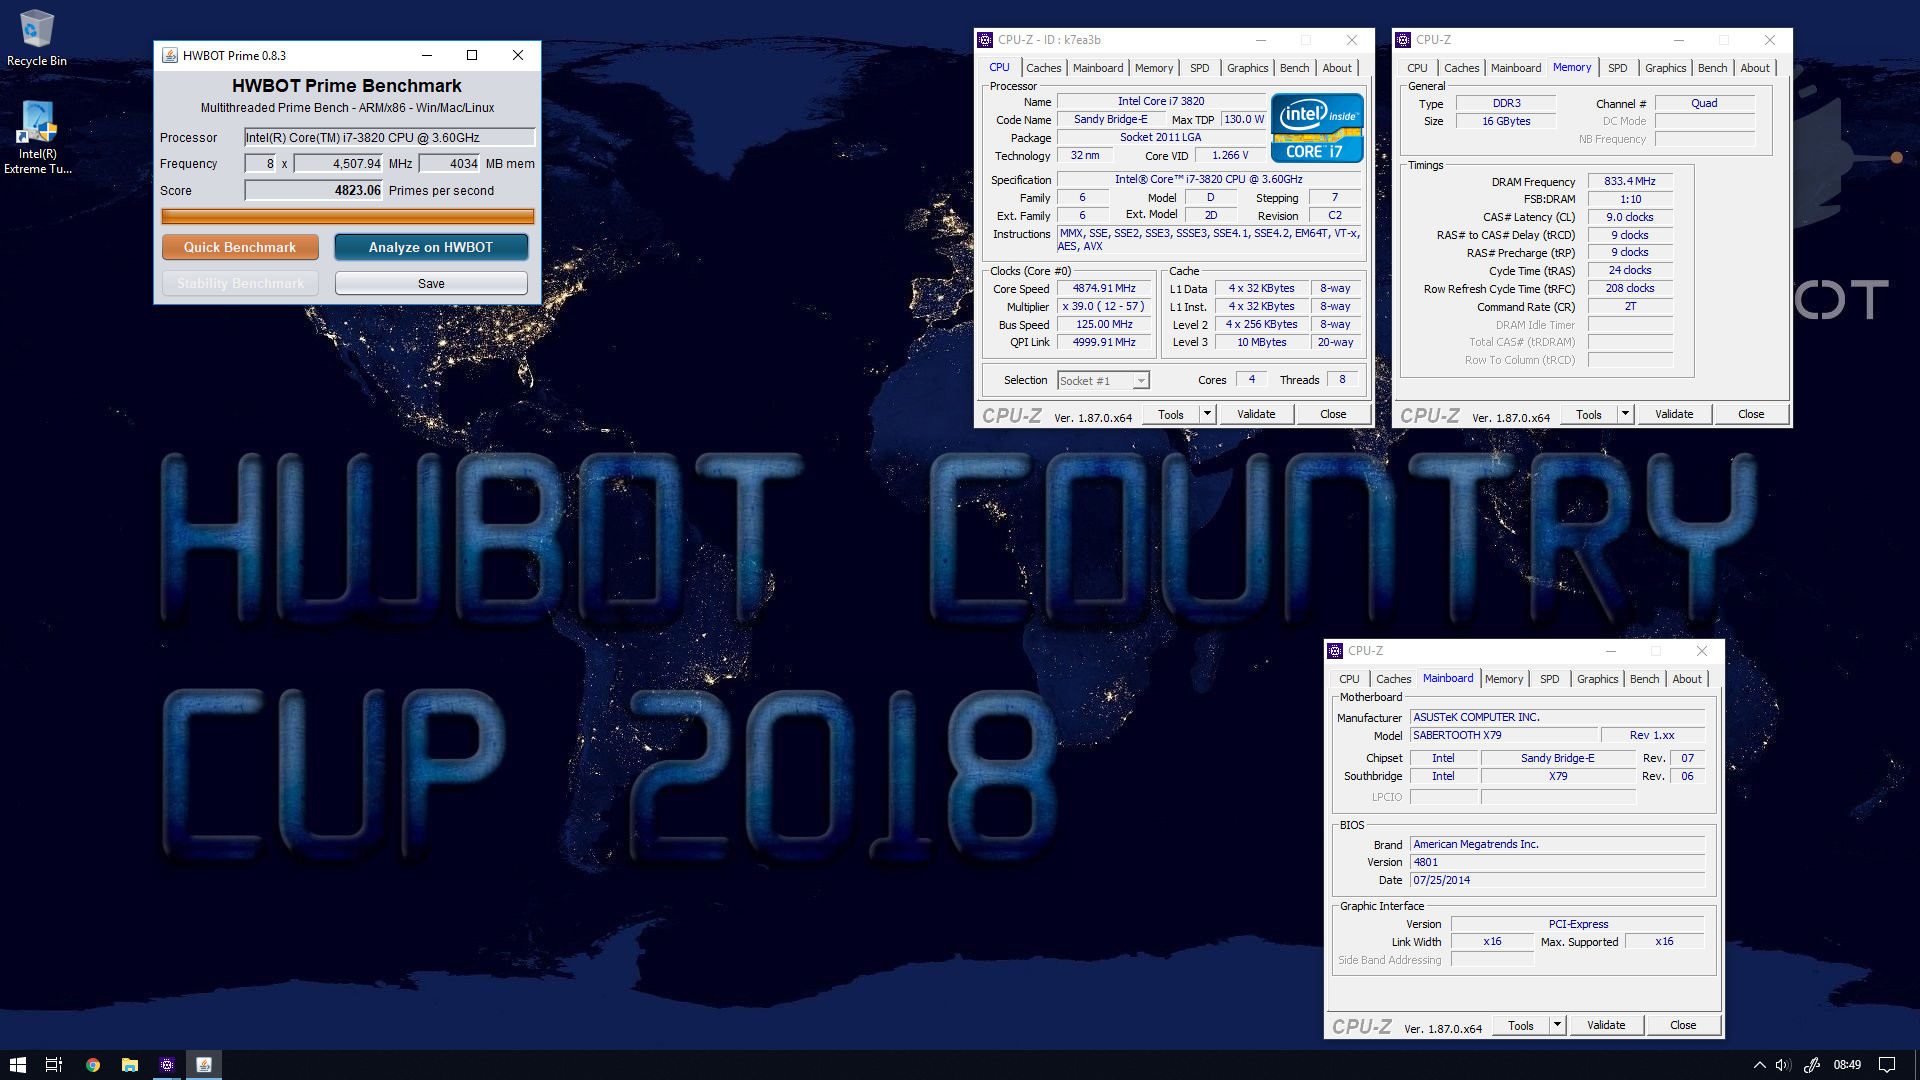Screen dimensions: 1920x1080
Task: Show hidden system tray icons
Action: coord(1759,1065)
